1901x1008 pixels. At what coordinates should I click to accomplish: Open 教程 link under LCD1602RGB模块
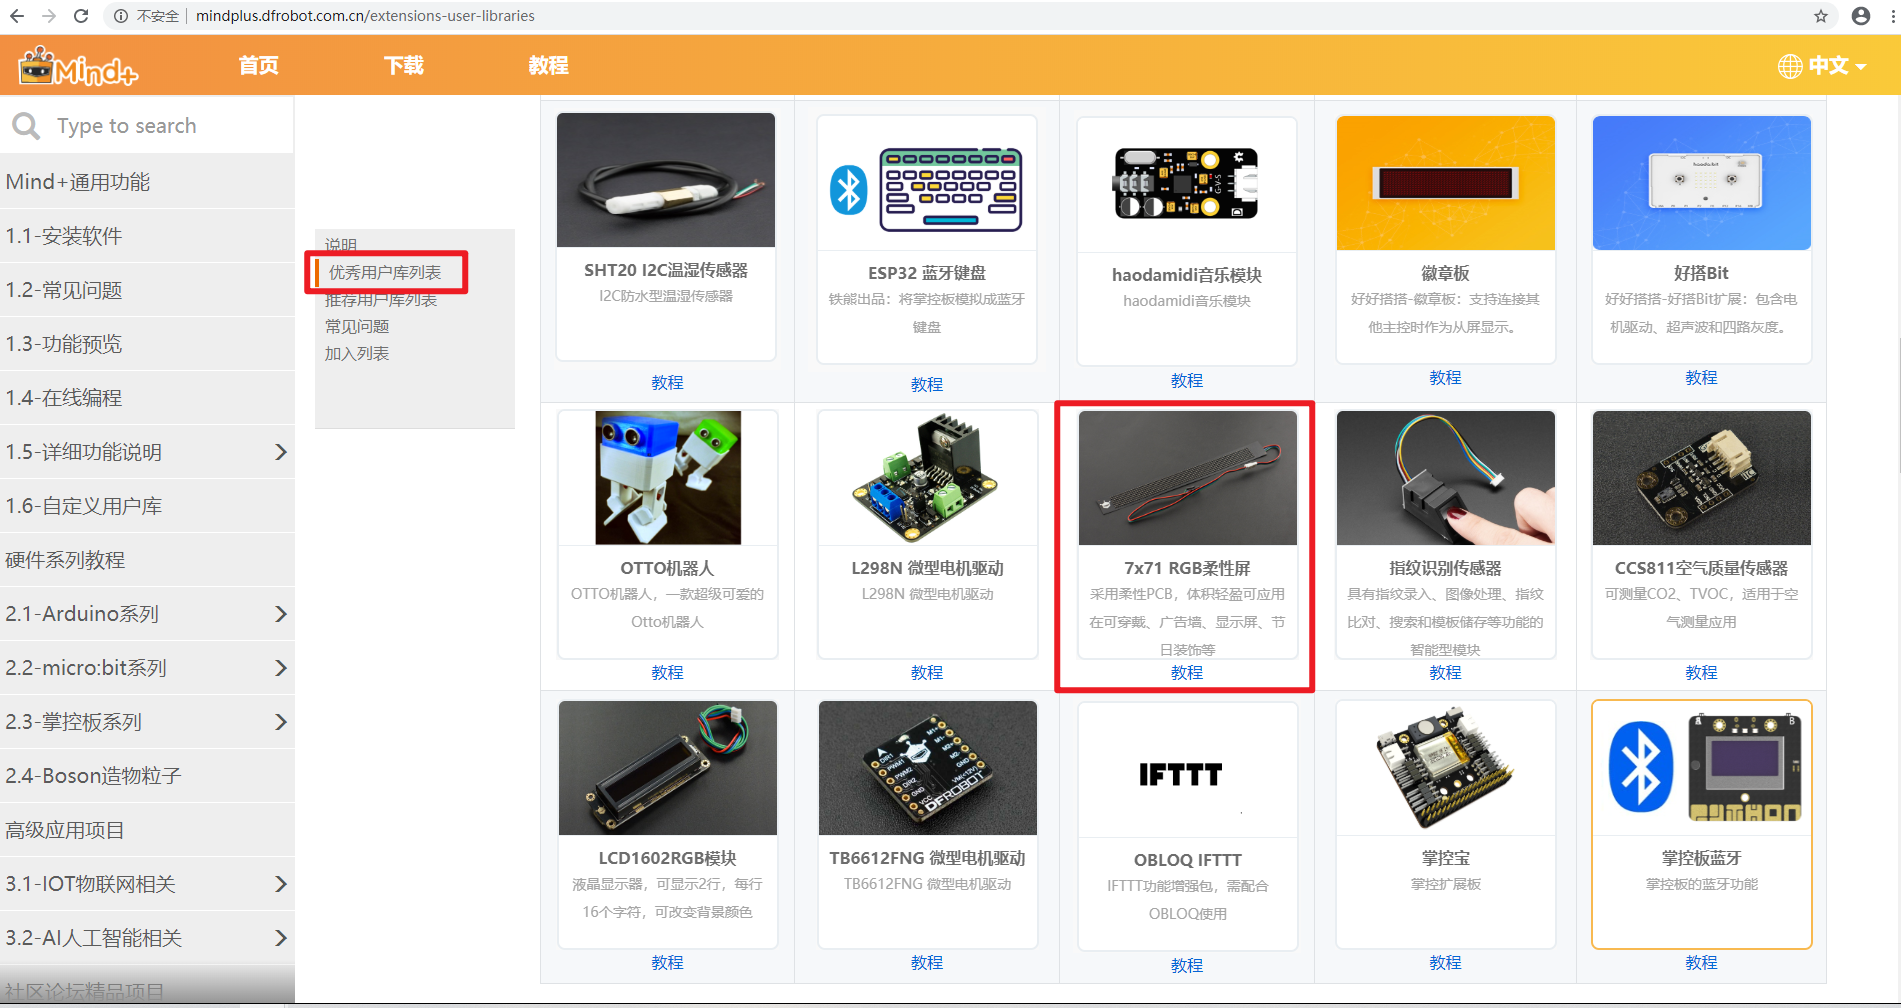tap(667, 963)
